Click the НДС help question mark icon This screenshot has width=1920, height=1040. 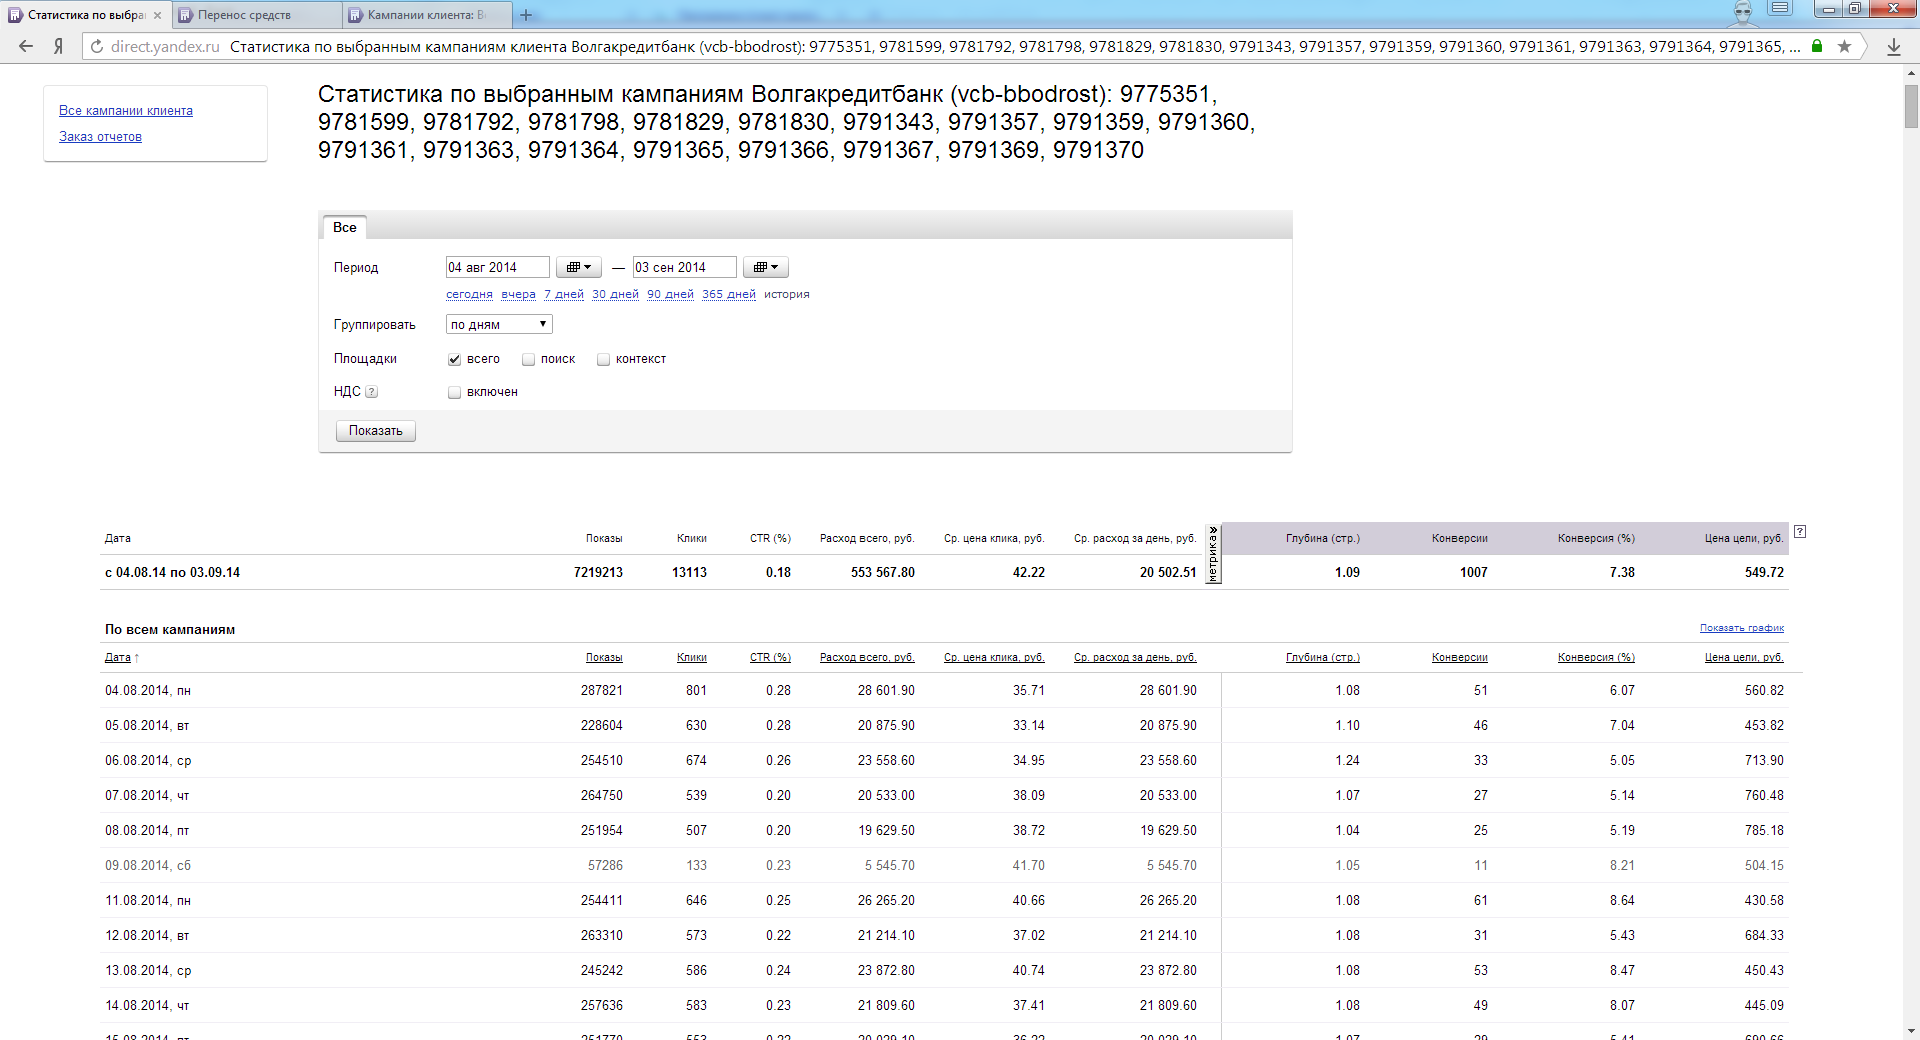coord(371,392)
